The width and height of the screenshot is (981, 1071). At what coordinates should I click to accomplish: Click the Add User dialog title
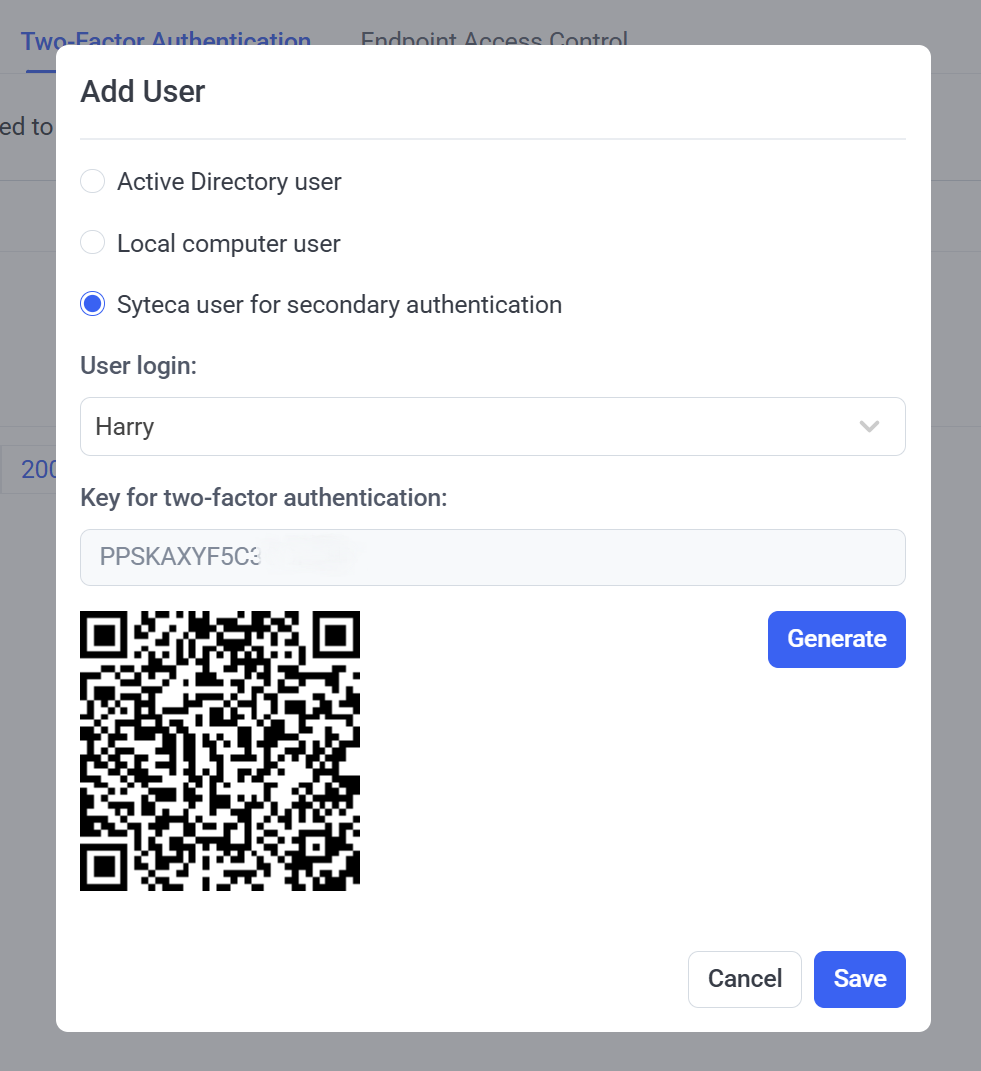(x=143, y=92)
